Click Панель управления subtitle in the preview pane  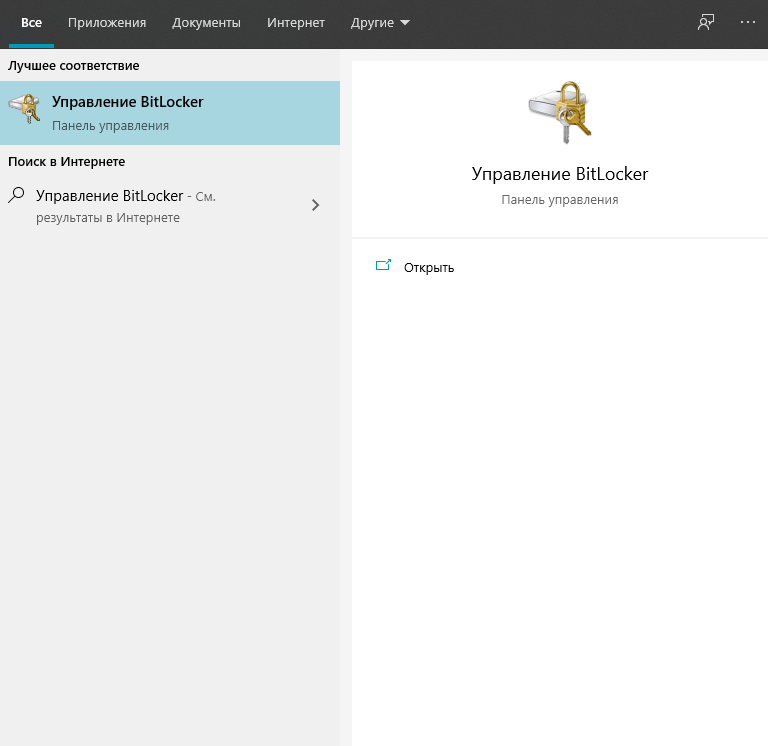coord(559,200)
